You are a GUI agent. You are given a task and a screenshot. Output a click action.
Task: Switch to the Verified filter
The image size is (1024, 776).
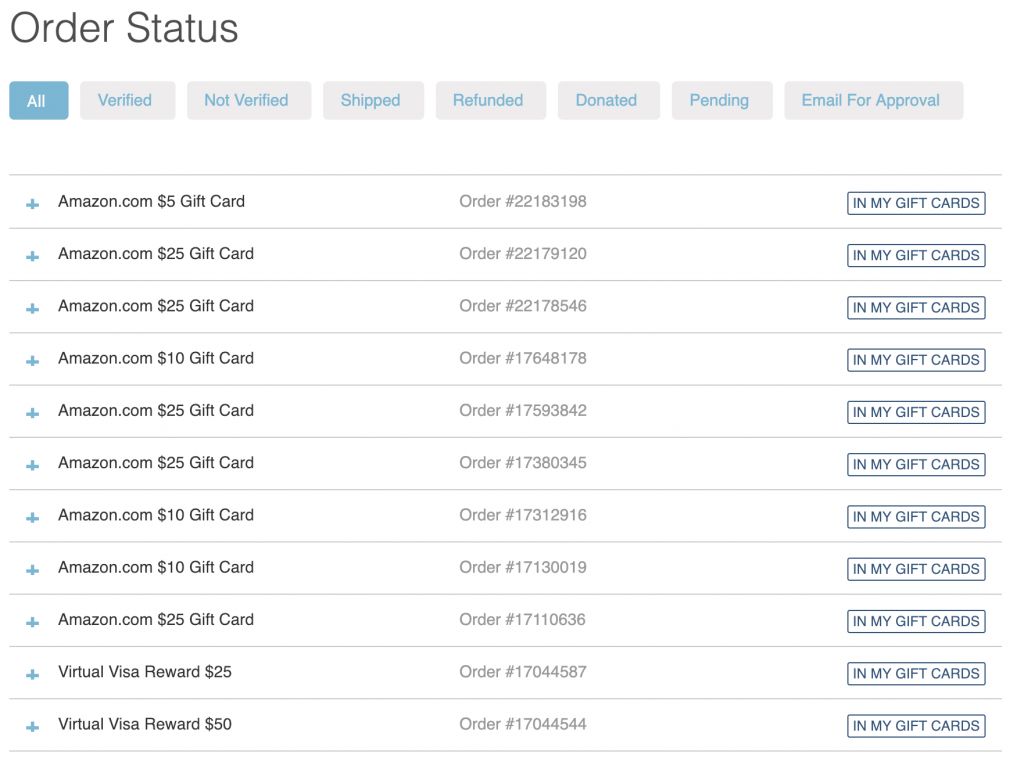click(127, 100)
